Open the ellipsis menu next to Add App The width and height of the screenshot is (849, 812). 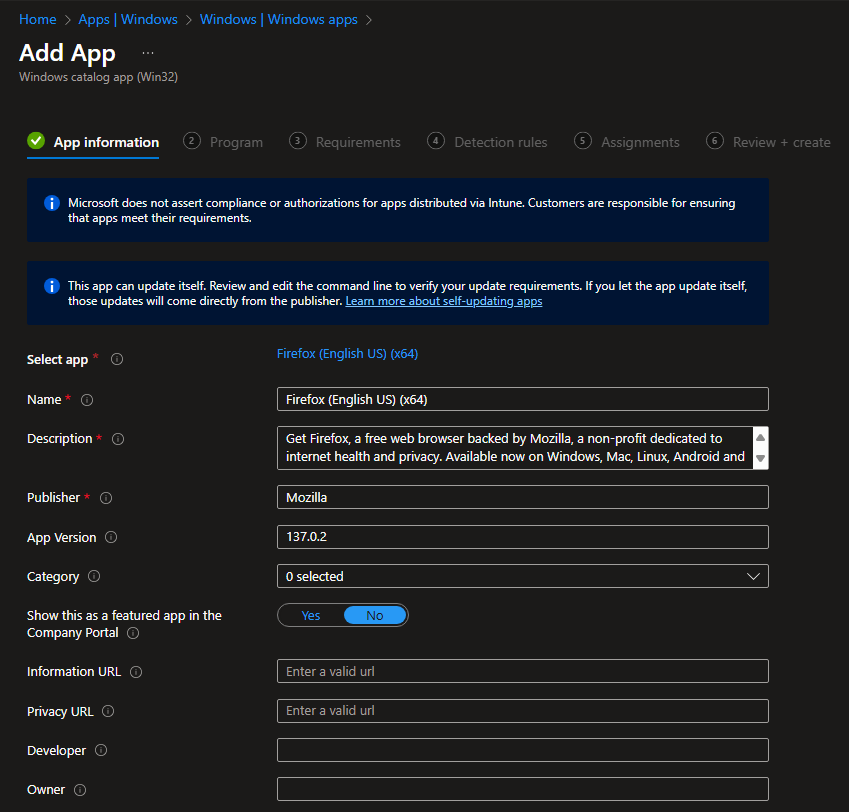[x=148, y=52]
